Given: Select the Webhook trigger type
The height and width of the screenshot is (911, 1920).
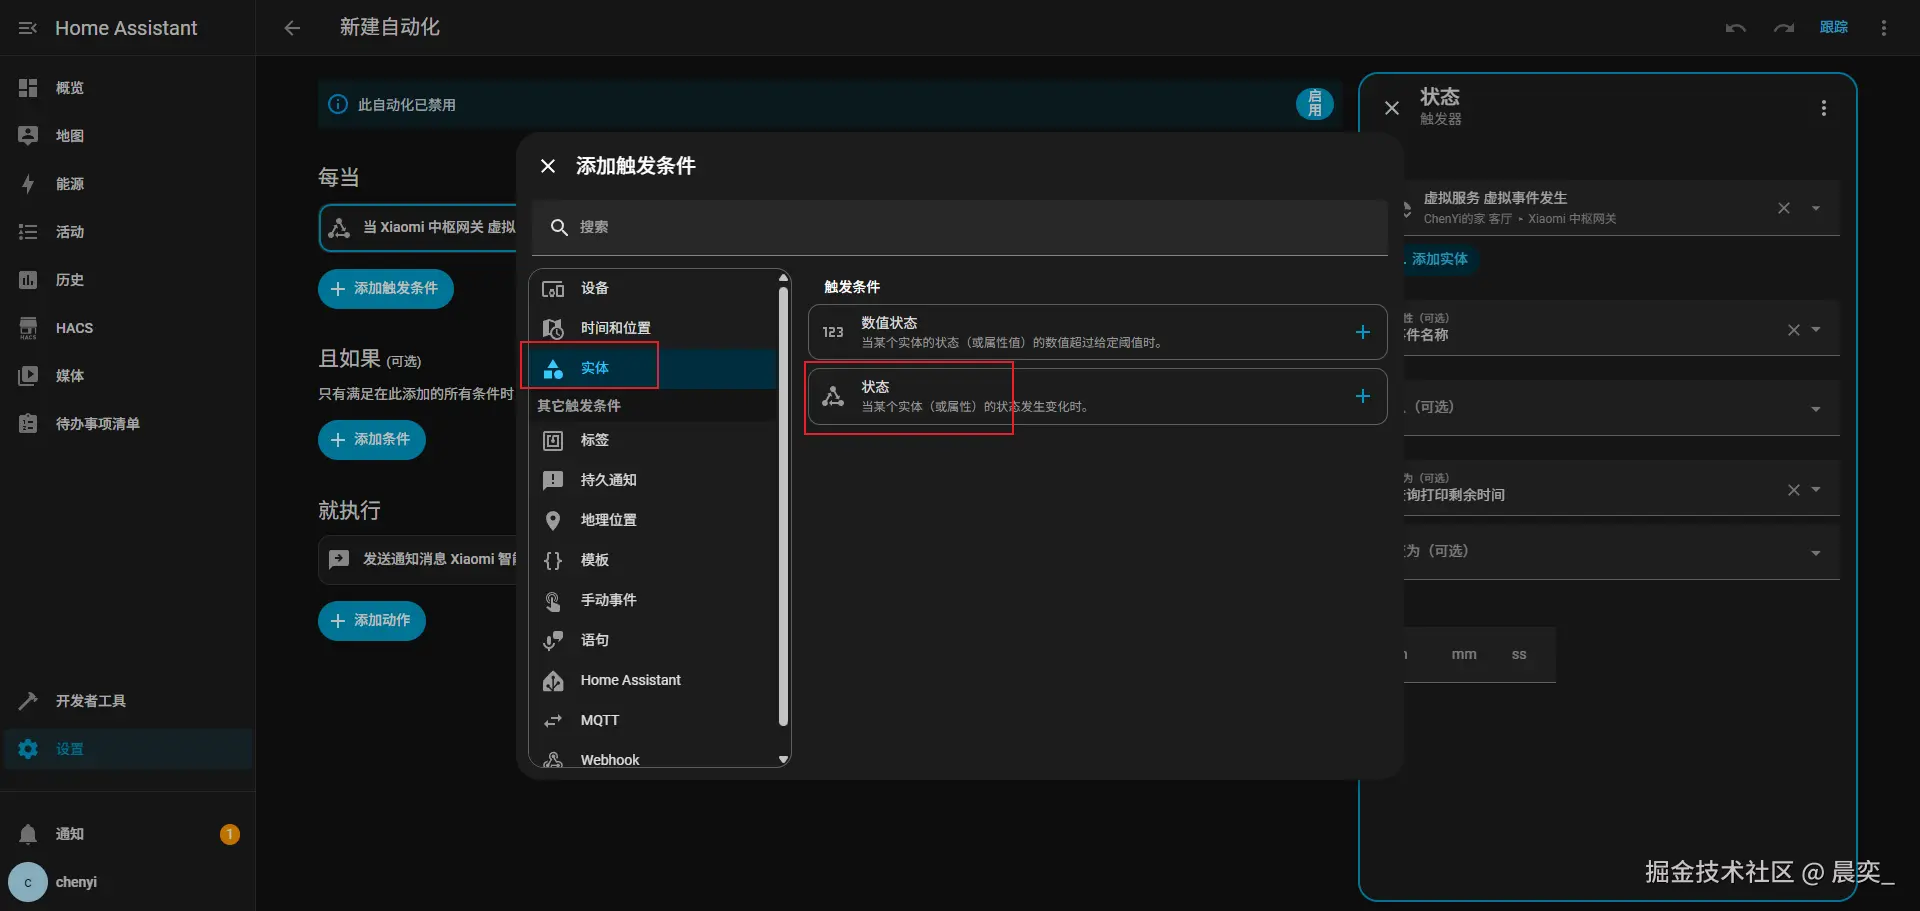Looking at the screenshot, I should [x=609, y=759].
